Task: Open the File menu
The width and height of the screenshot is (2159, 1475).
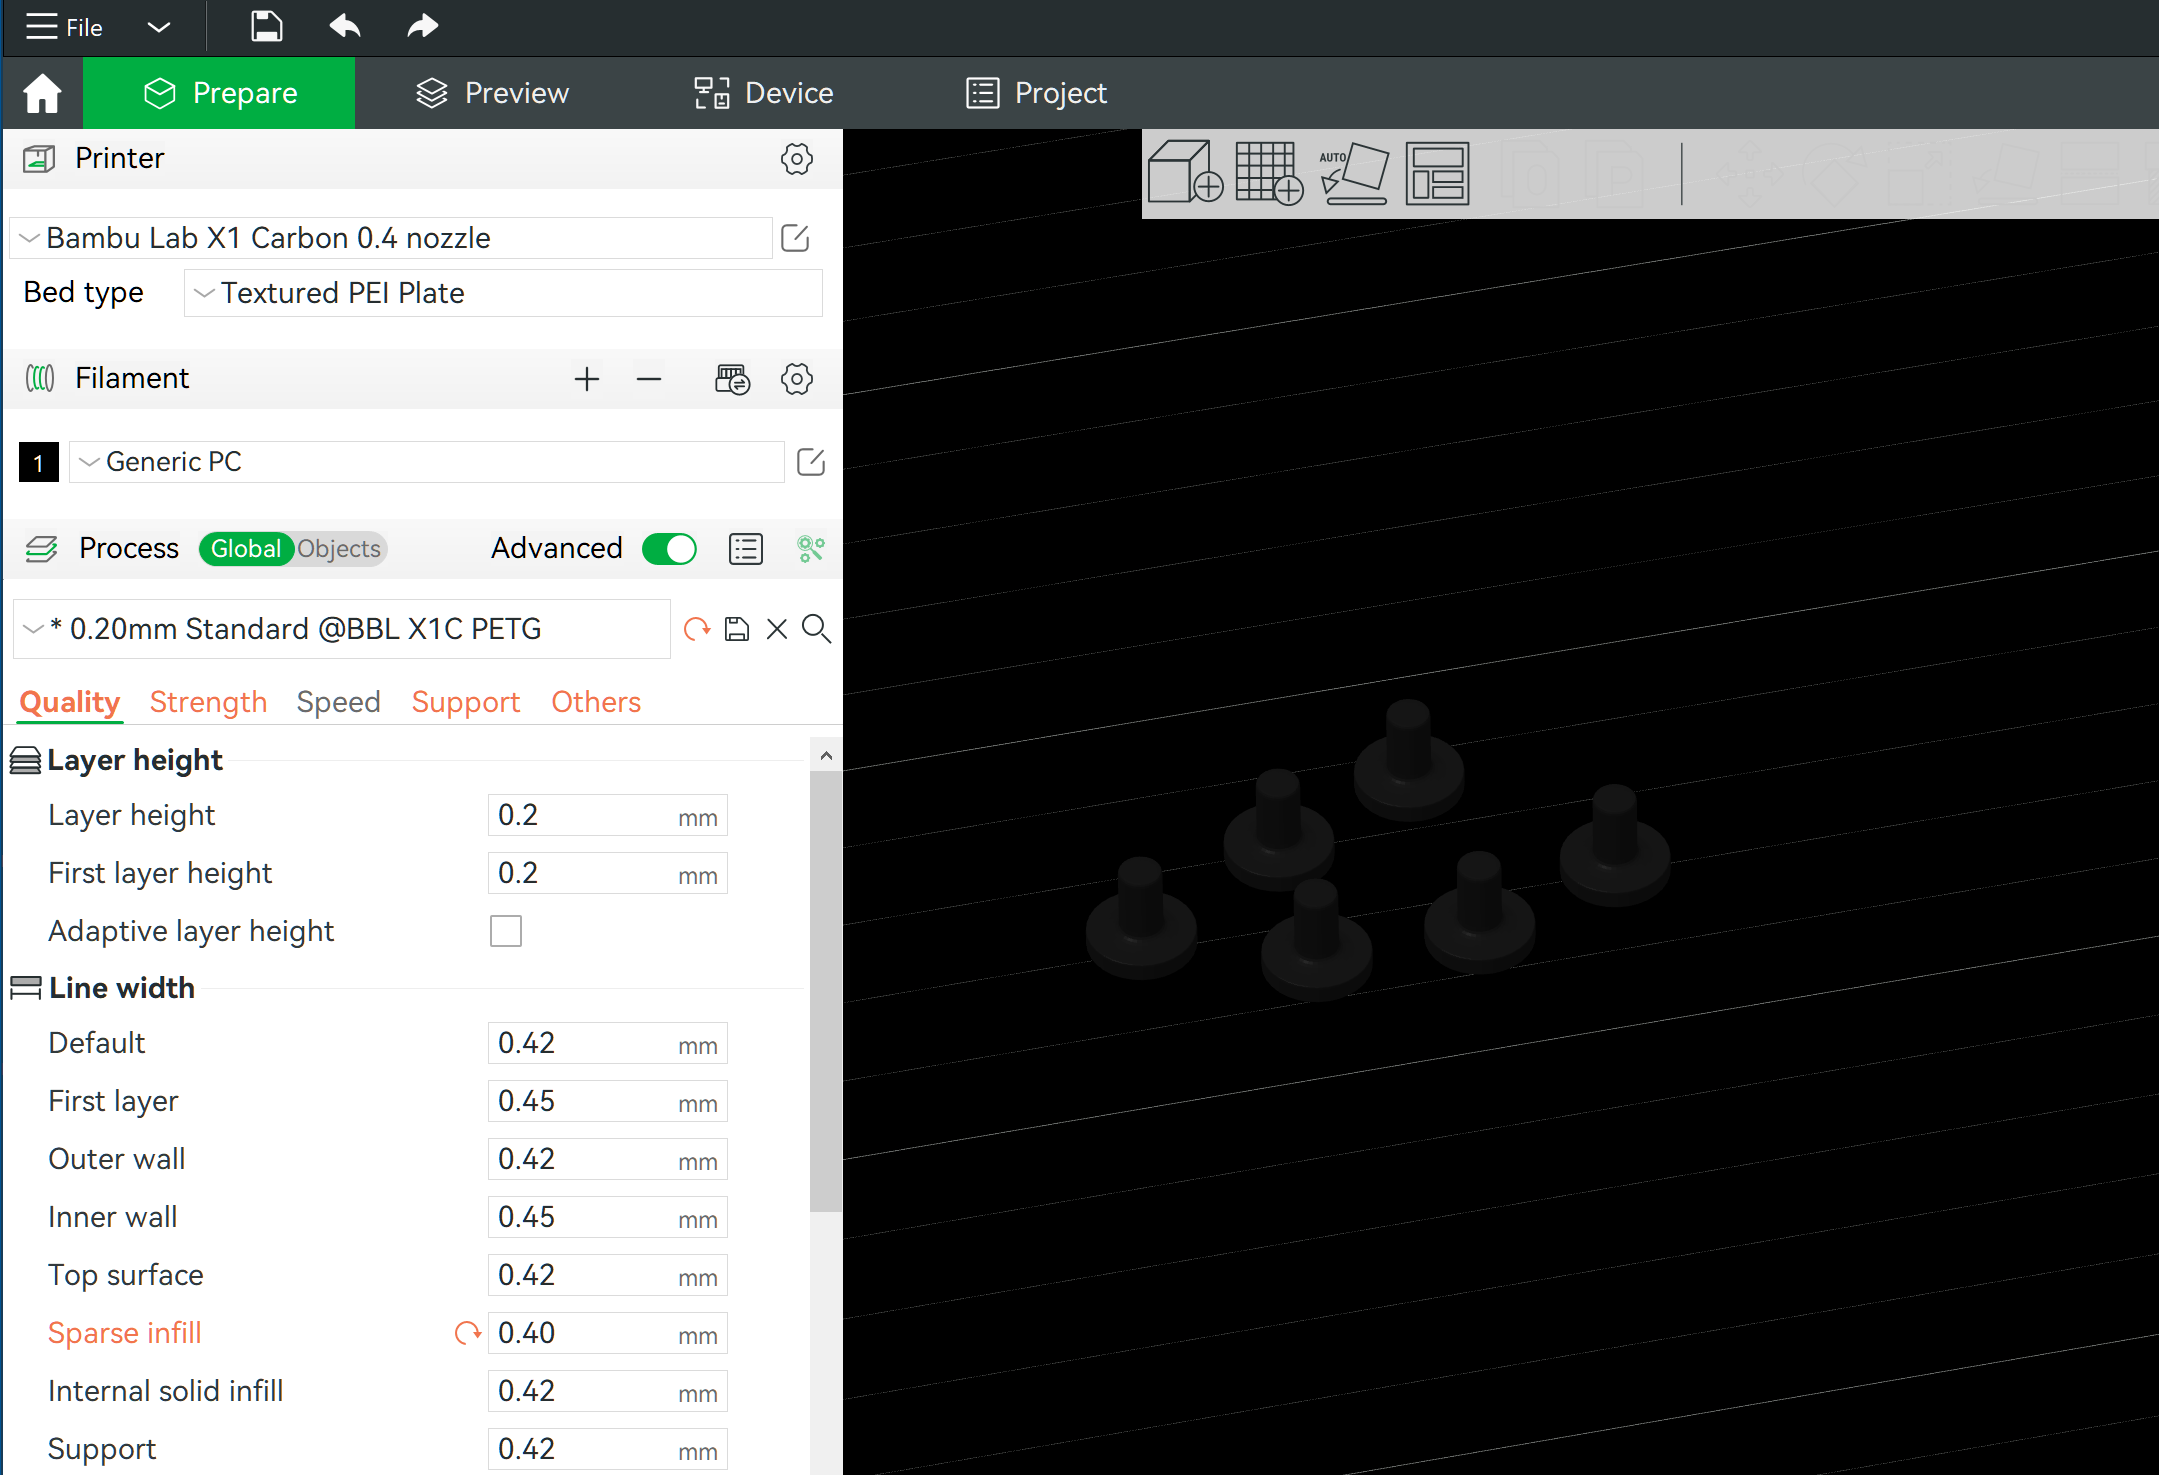Action: click(x=64, y=26)
